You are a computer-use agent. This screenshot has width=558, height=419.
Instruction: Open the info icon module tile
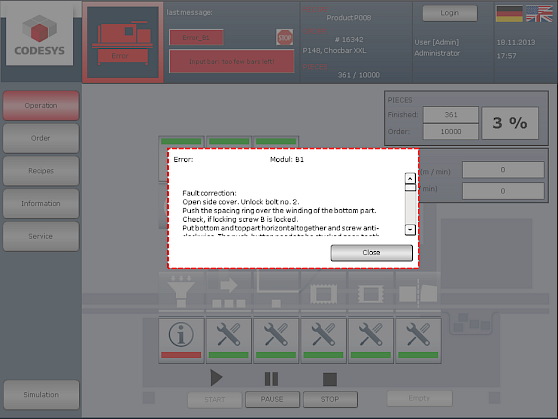pos(181,341)
